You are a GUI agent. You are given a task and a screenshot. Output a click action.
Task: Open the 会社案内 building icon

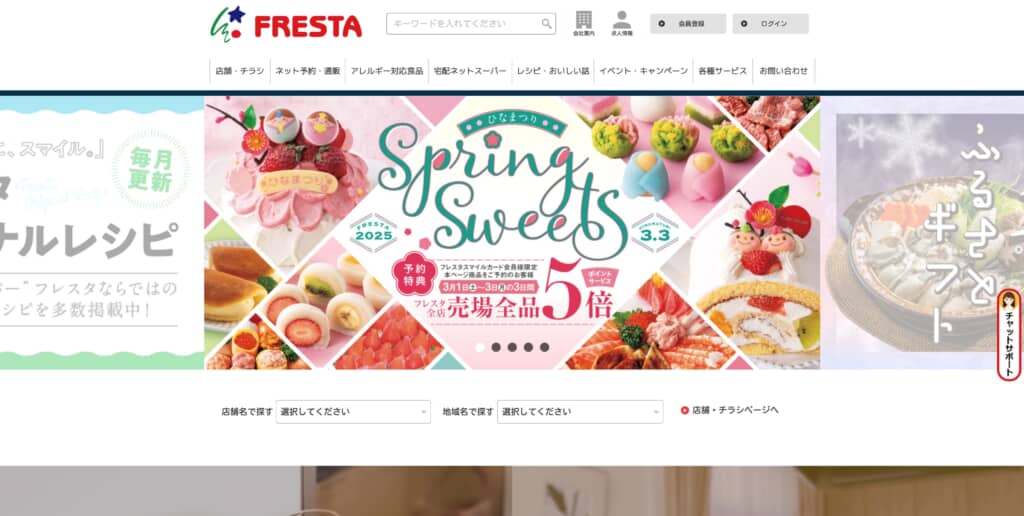pos(584,24)
